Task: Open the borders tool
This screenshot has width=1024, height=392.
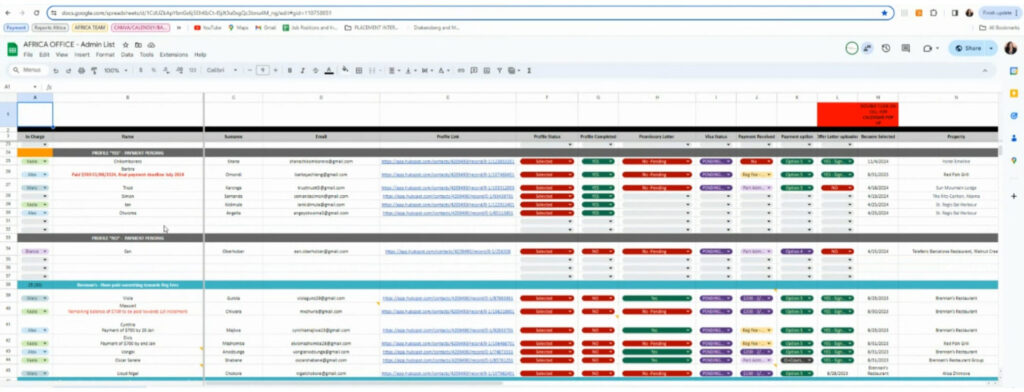Action: click(359, 70)
